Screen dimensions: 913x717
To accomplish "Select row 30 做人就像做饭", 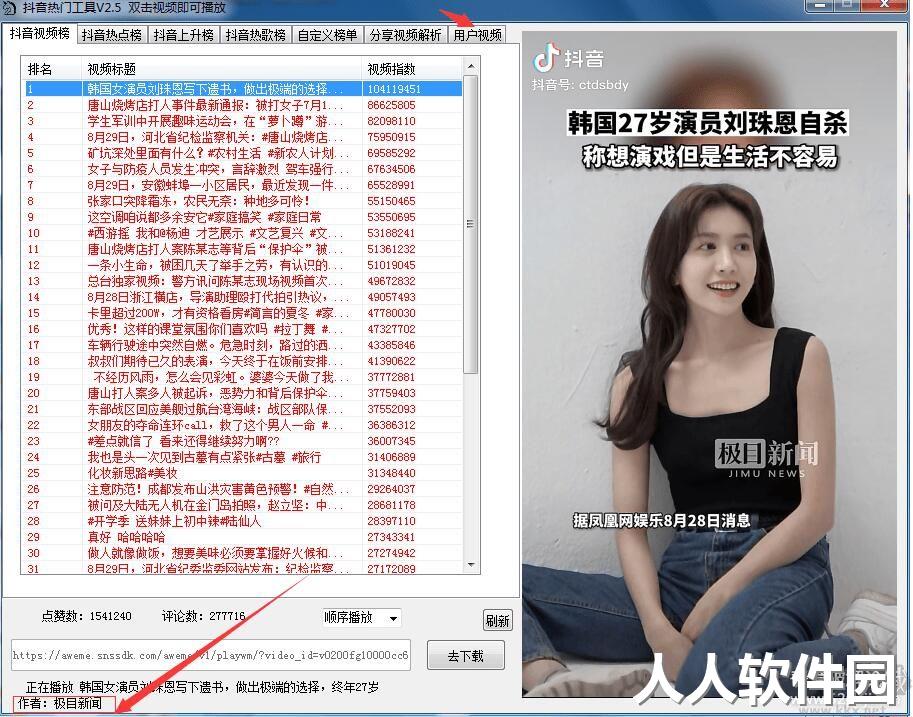I will [x=243, y=554].
